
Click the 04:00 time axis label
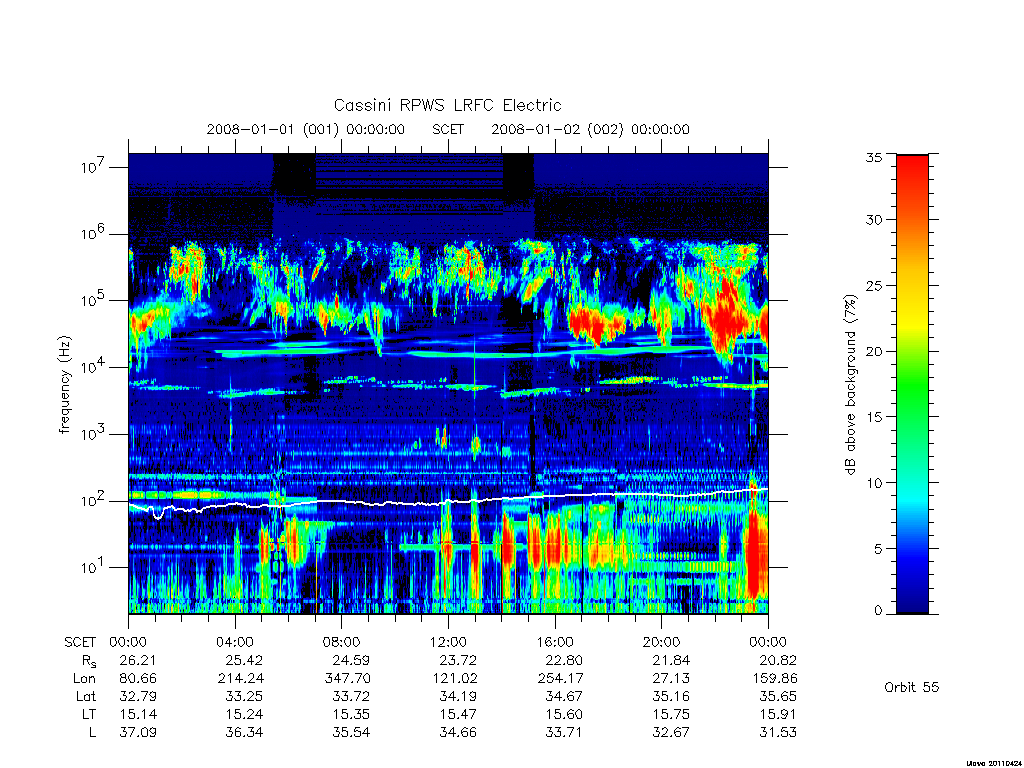click(x=234, y=642)
